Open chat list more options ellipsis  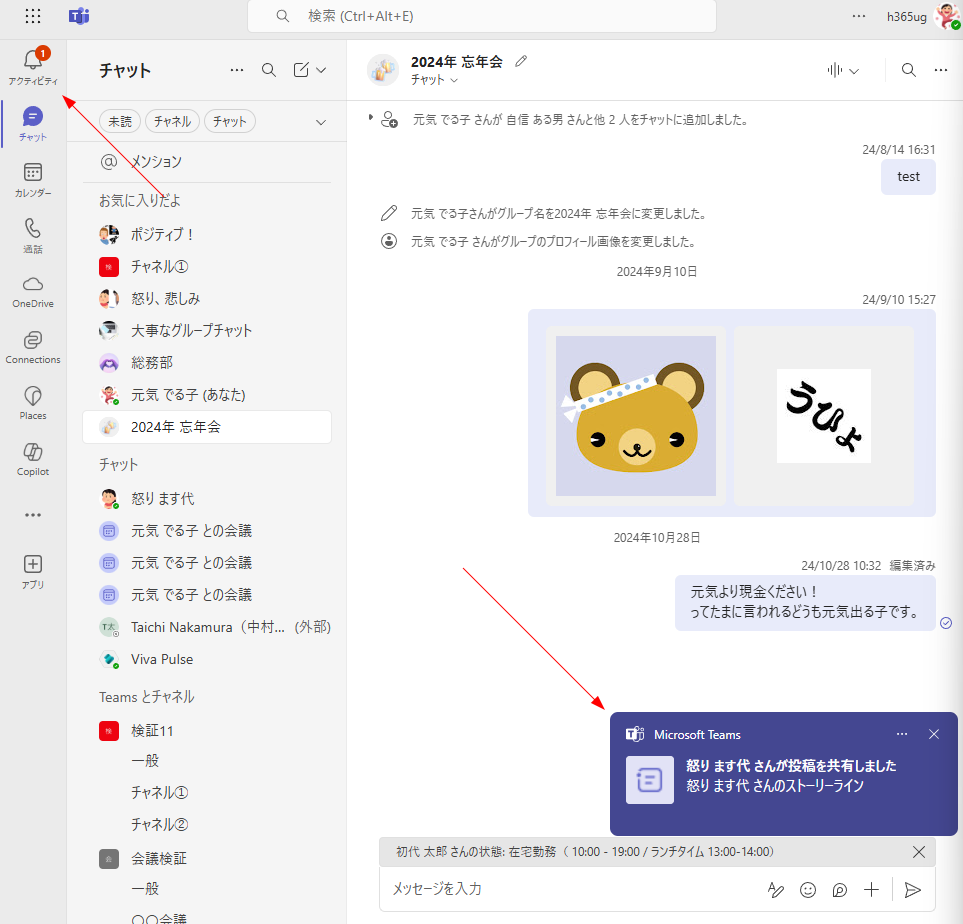236,70
